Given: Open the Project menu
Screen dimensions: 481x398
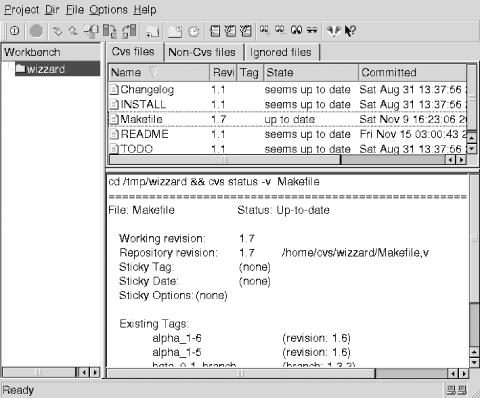Looking at the screenshot, I should pyautogui.click(x=21, y=10).
